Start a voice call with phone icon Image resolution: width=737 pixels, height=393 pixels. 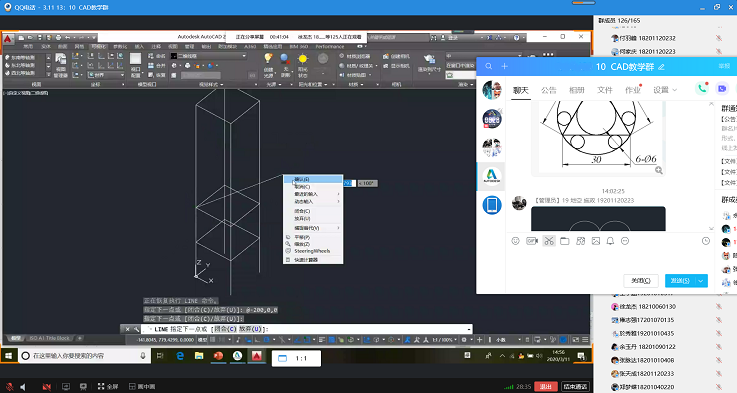click(x=702, y=88)
